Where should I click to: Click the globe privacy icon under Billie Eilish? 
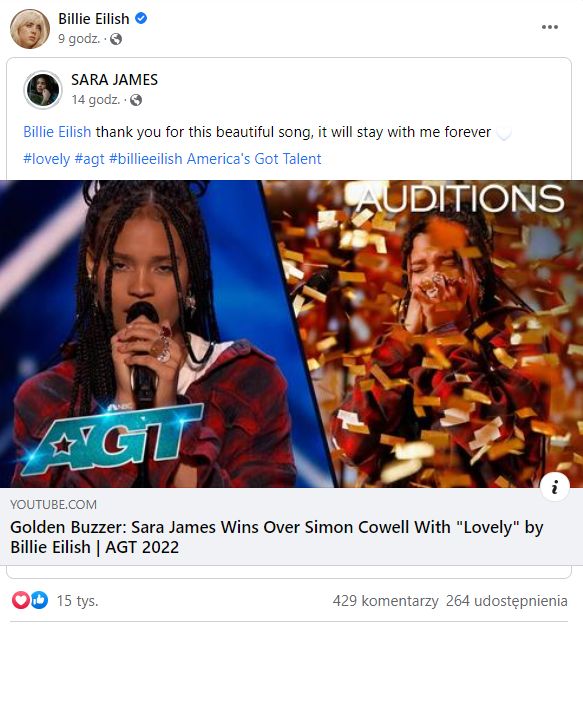pyautogui.click(x=116, y=39)
